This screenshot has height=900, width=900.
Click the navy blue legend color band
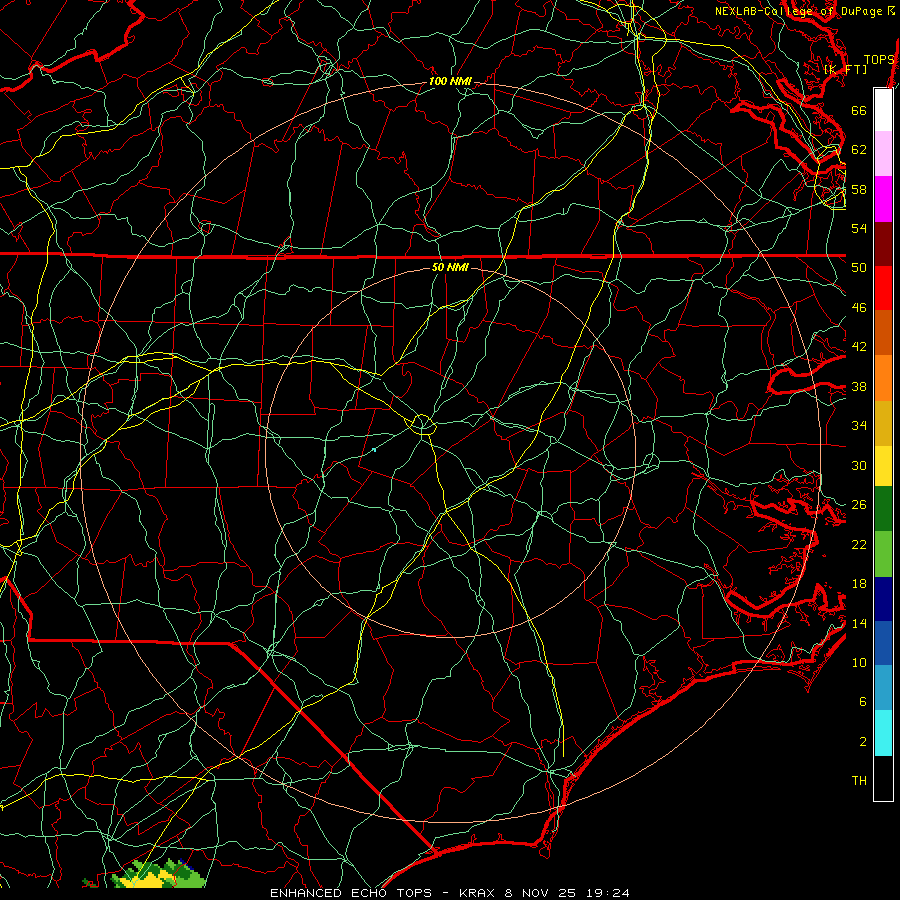(883, 599)
